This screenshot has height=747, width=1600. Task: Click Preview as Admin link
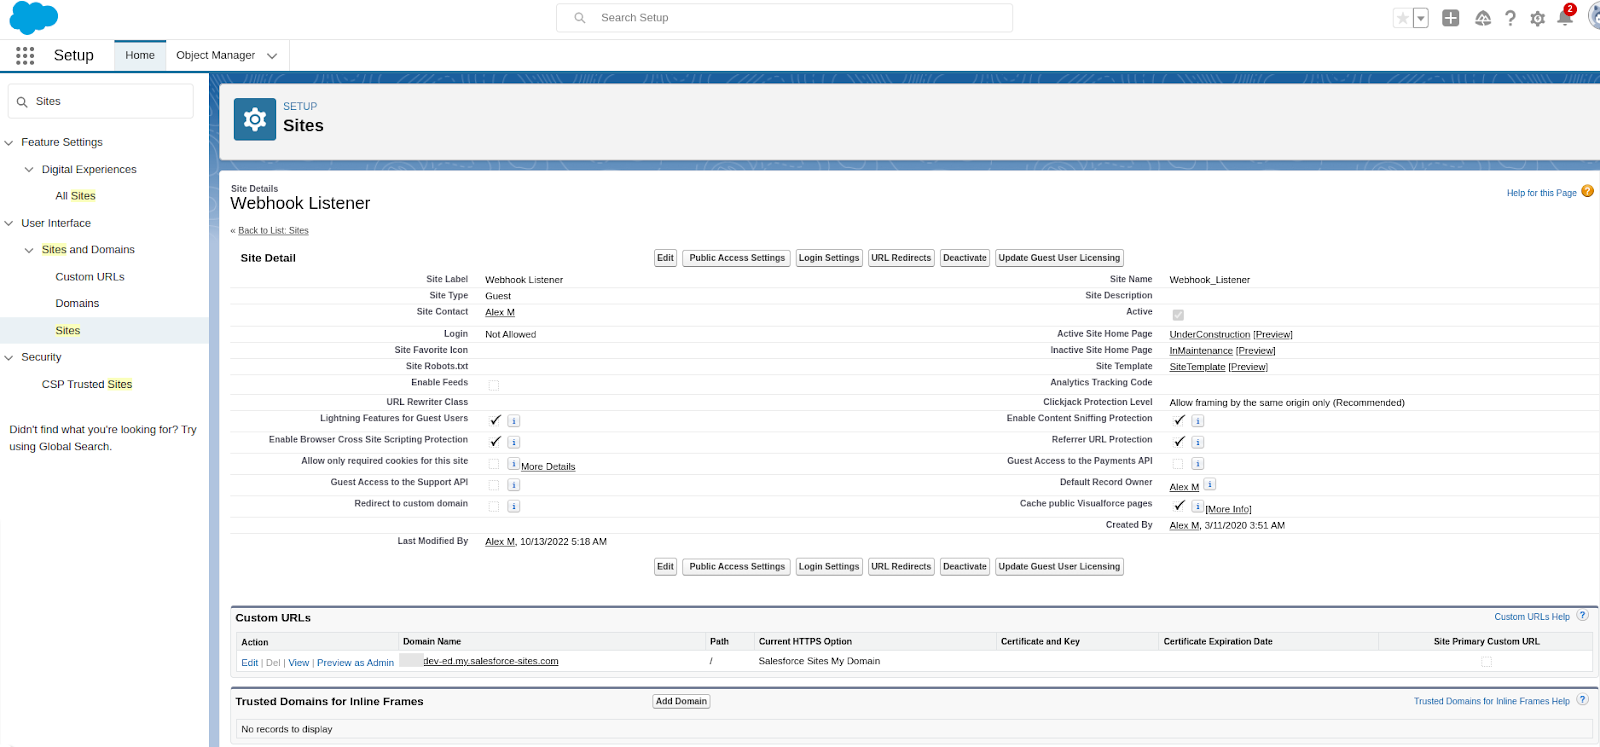click(355, 663)
